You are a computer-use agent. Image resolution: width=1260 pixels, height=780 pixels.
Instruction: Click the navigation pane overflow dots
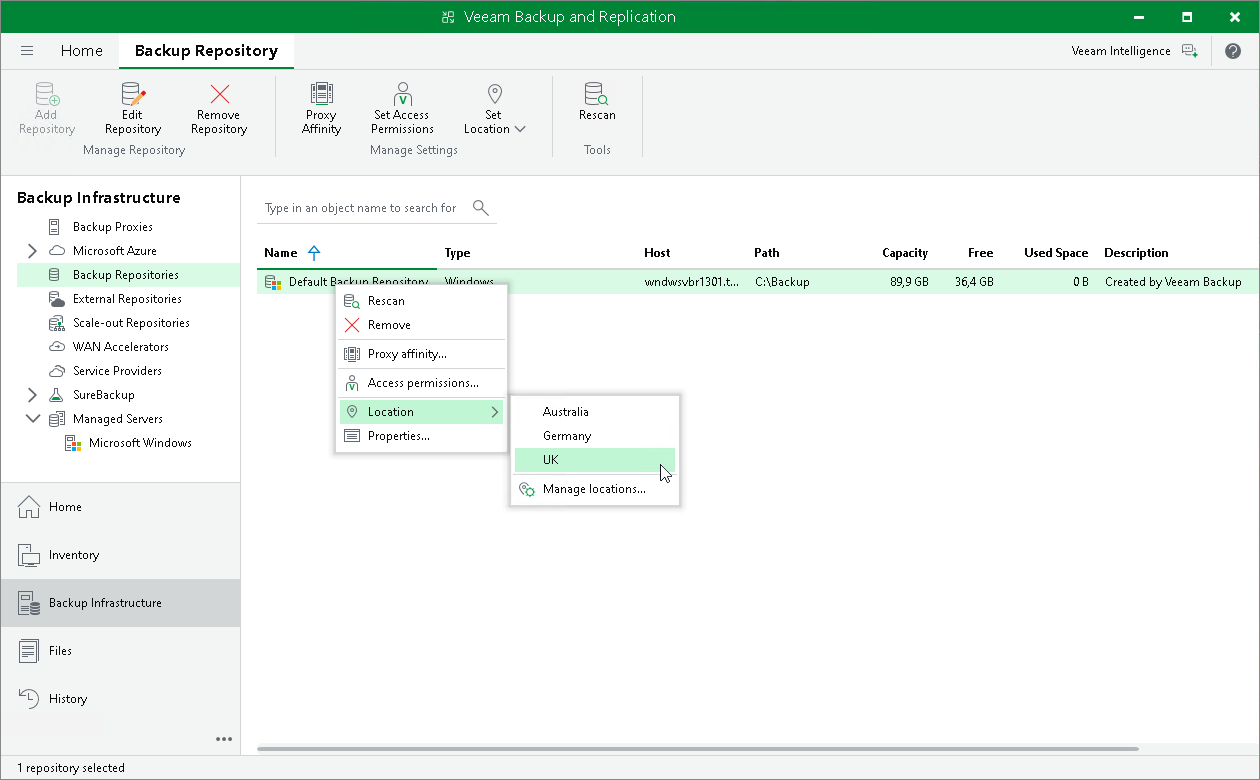pyautogui.click(x=224, y=739)
